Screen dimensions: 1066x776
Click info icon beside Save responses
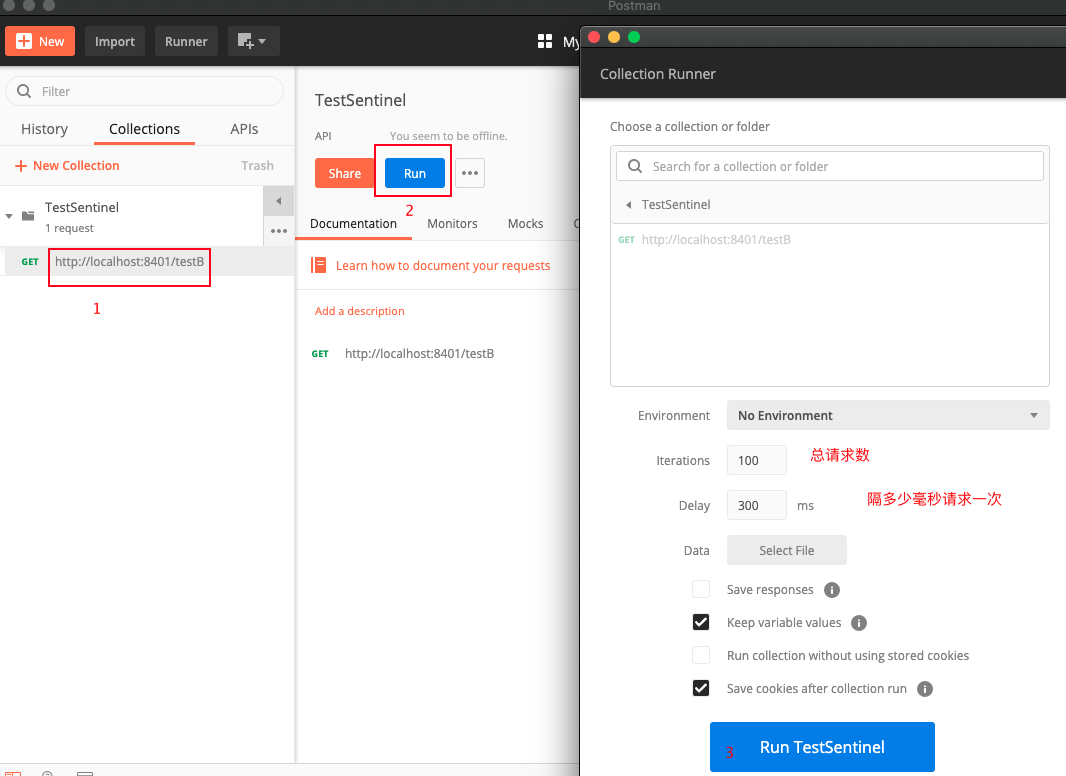click(831, 590)
